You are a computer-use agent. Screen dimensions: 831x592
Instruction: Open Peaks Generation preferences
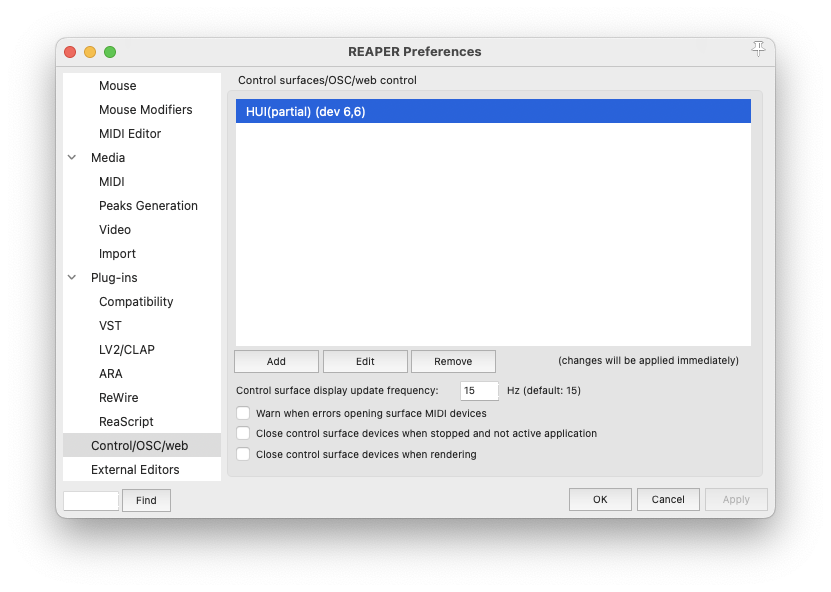pos(148,206)
